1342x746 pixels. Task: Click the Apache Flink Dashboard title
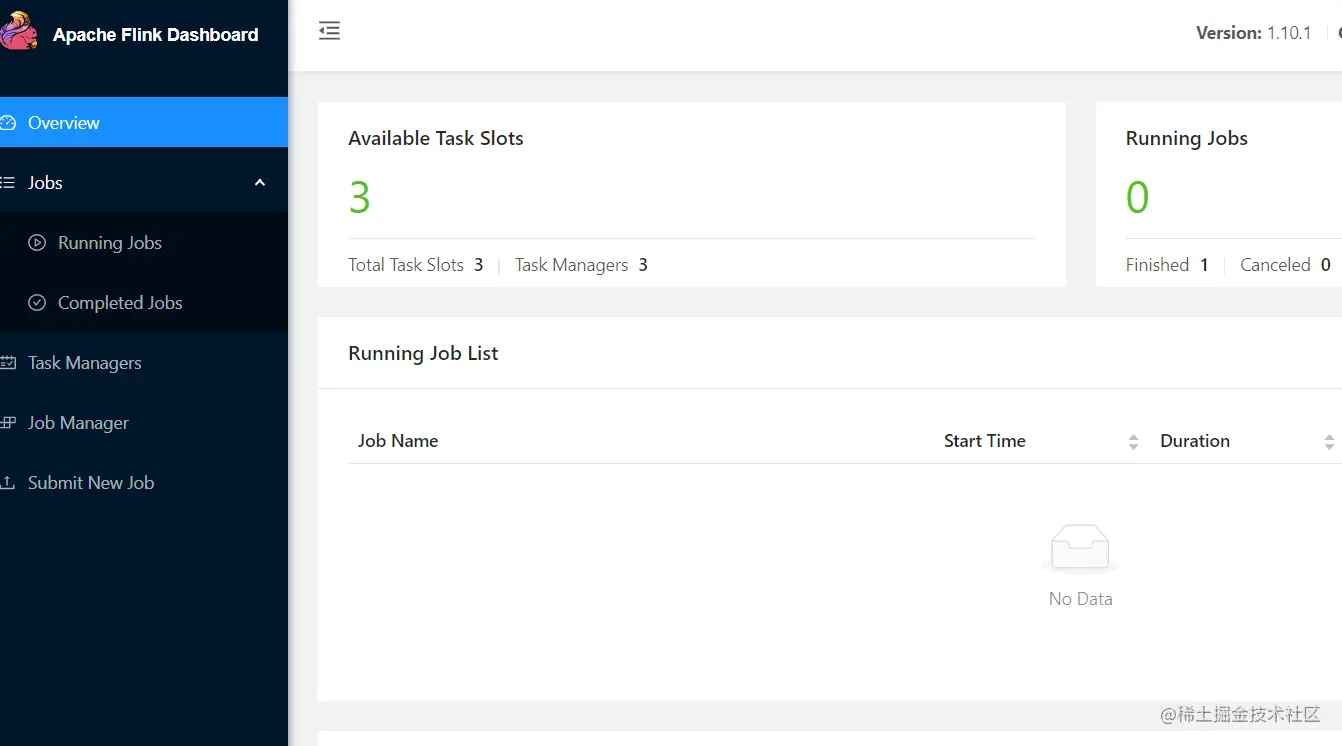coord(155,35)
